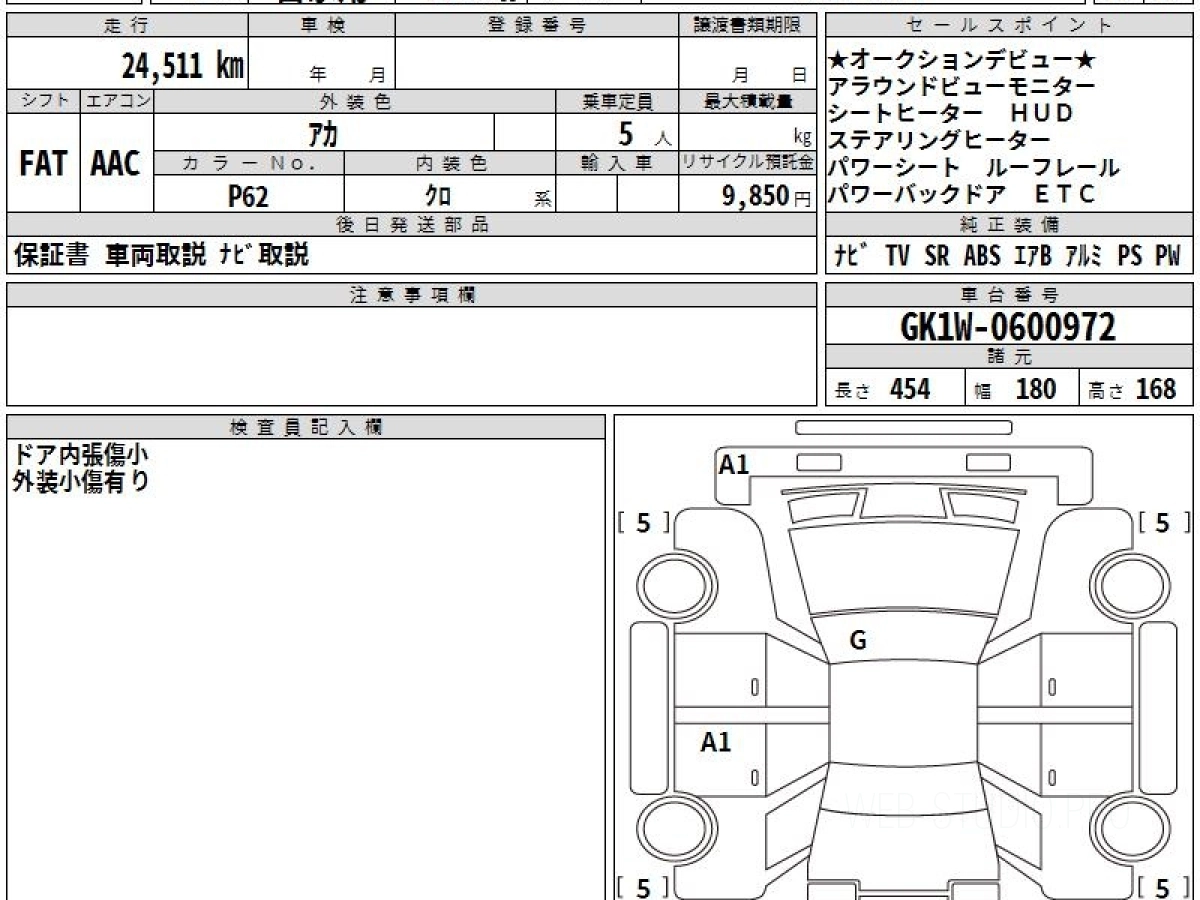
Task: Select the recycle deposit 9,850円
Action: (767, 196)
